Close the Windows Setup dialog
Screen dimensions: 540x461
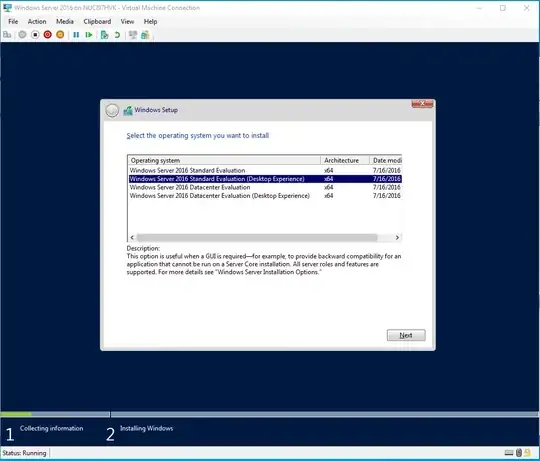click(422, 104)
